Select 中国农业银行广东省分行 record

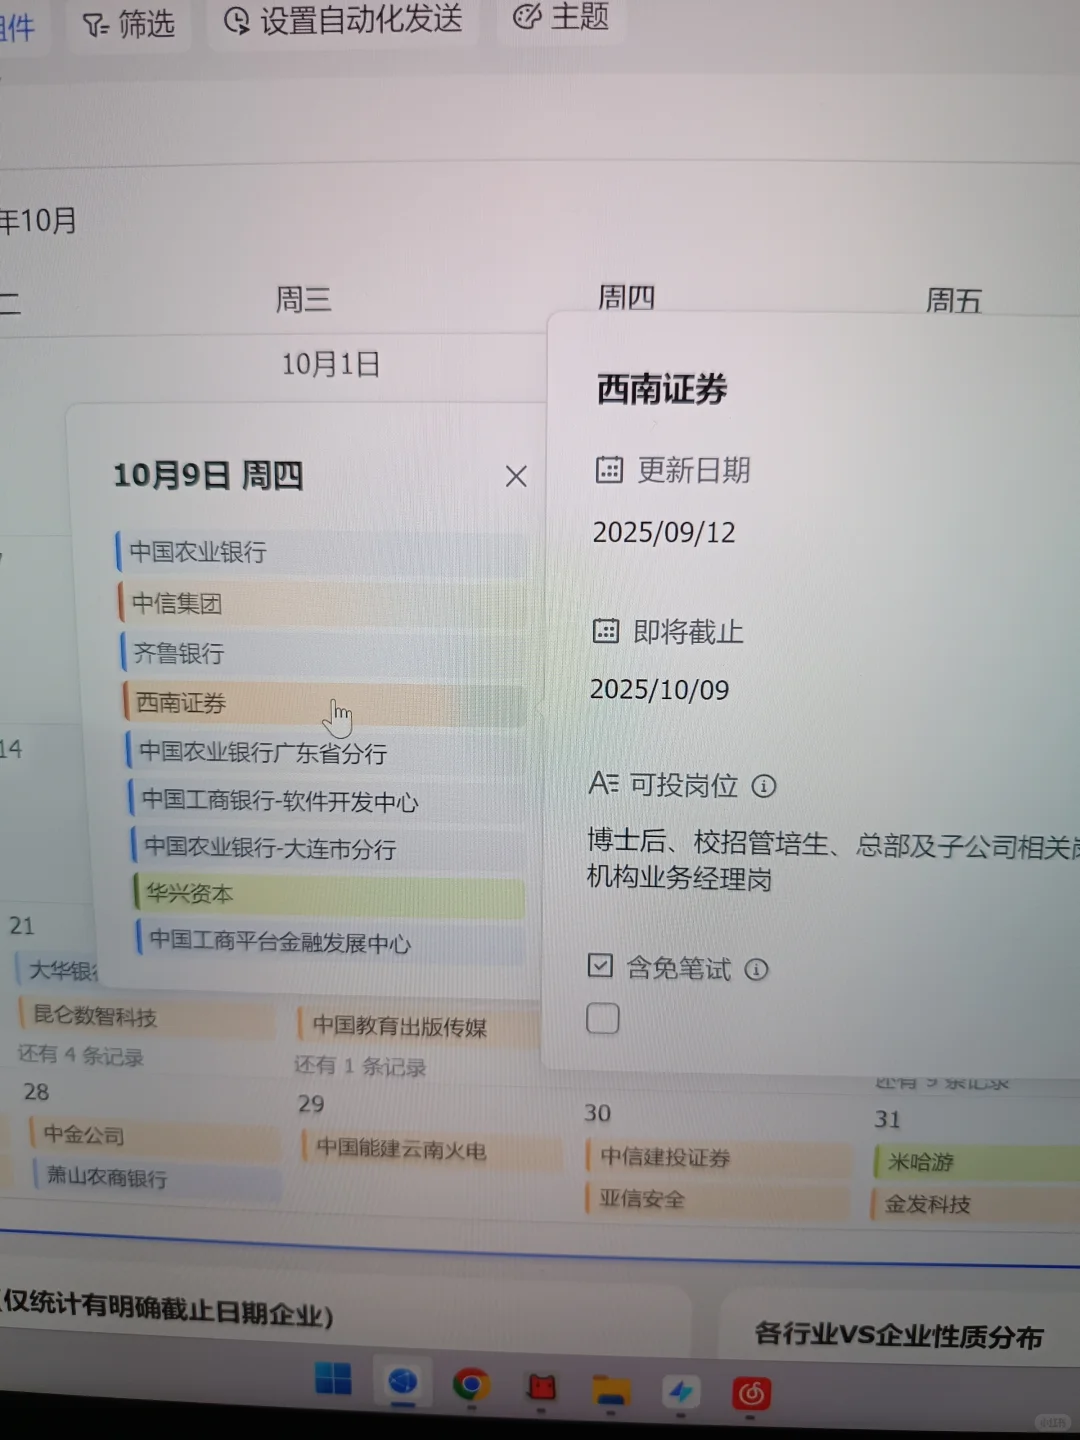click(x=325, y=752)
